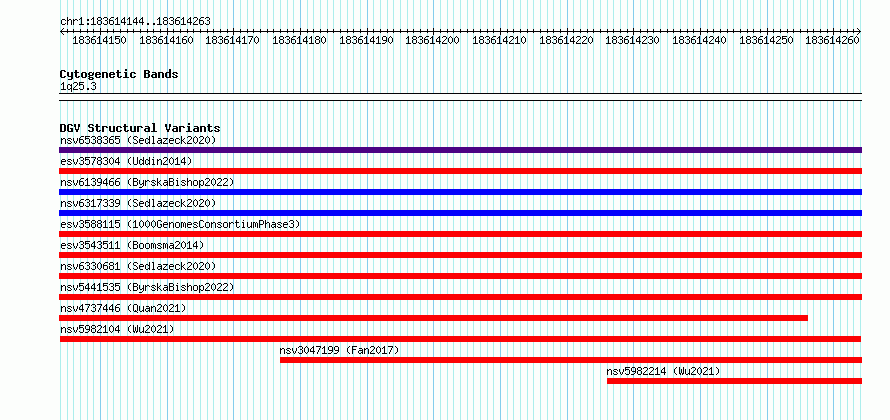Select the red nsv5982214 Wu2021 bar
890x420 pixels.
pyautogui.click(x=734, y=381)
